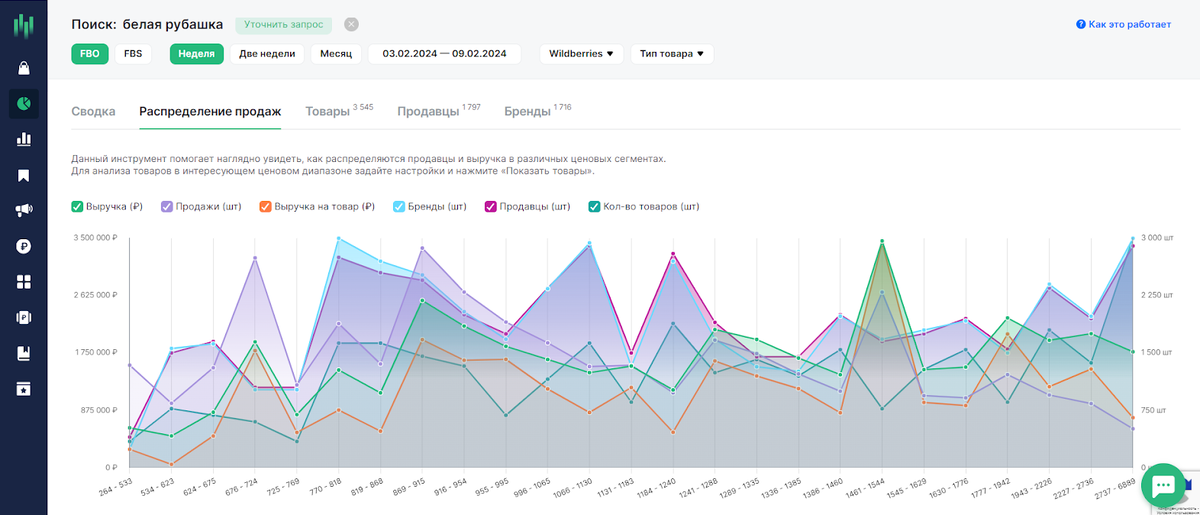Toggle Выручка (₽) series checkbox
The width and height of the screenshot is (1200, 515).
[77, 207]
